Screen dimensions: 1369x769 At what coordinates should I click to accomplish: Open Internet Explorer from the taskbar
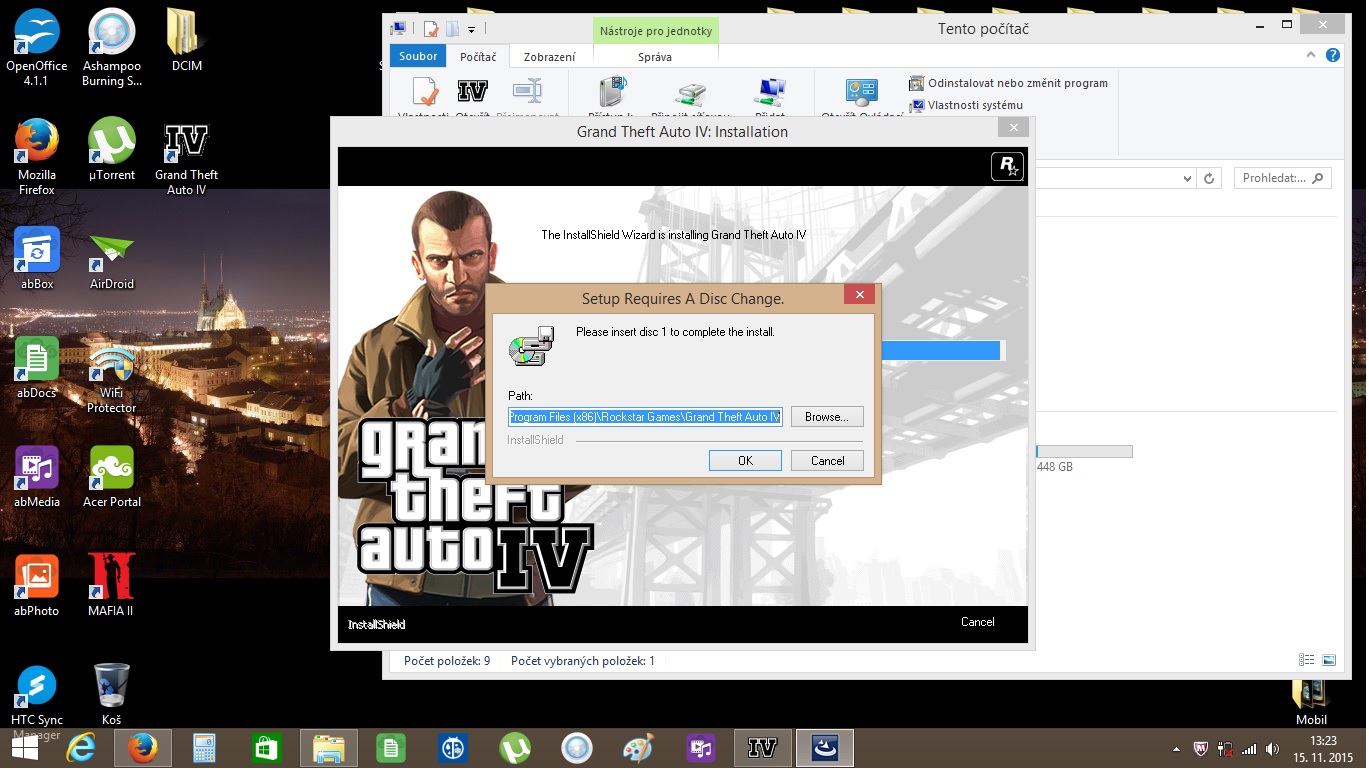tap(80, 747)
